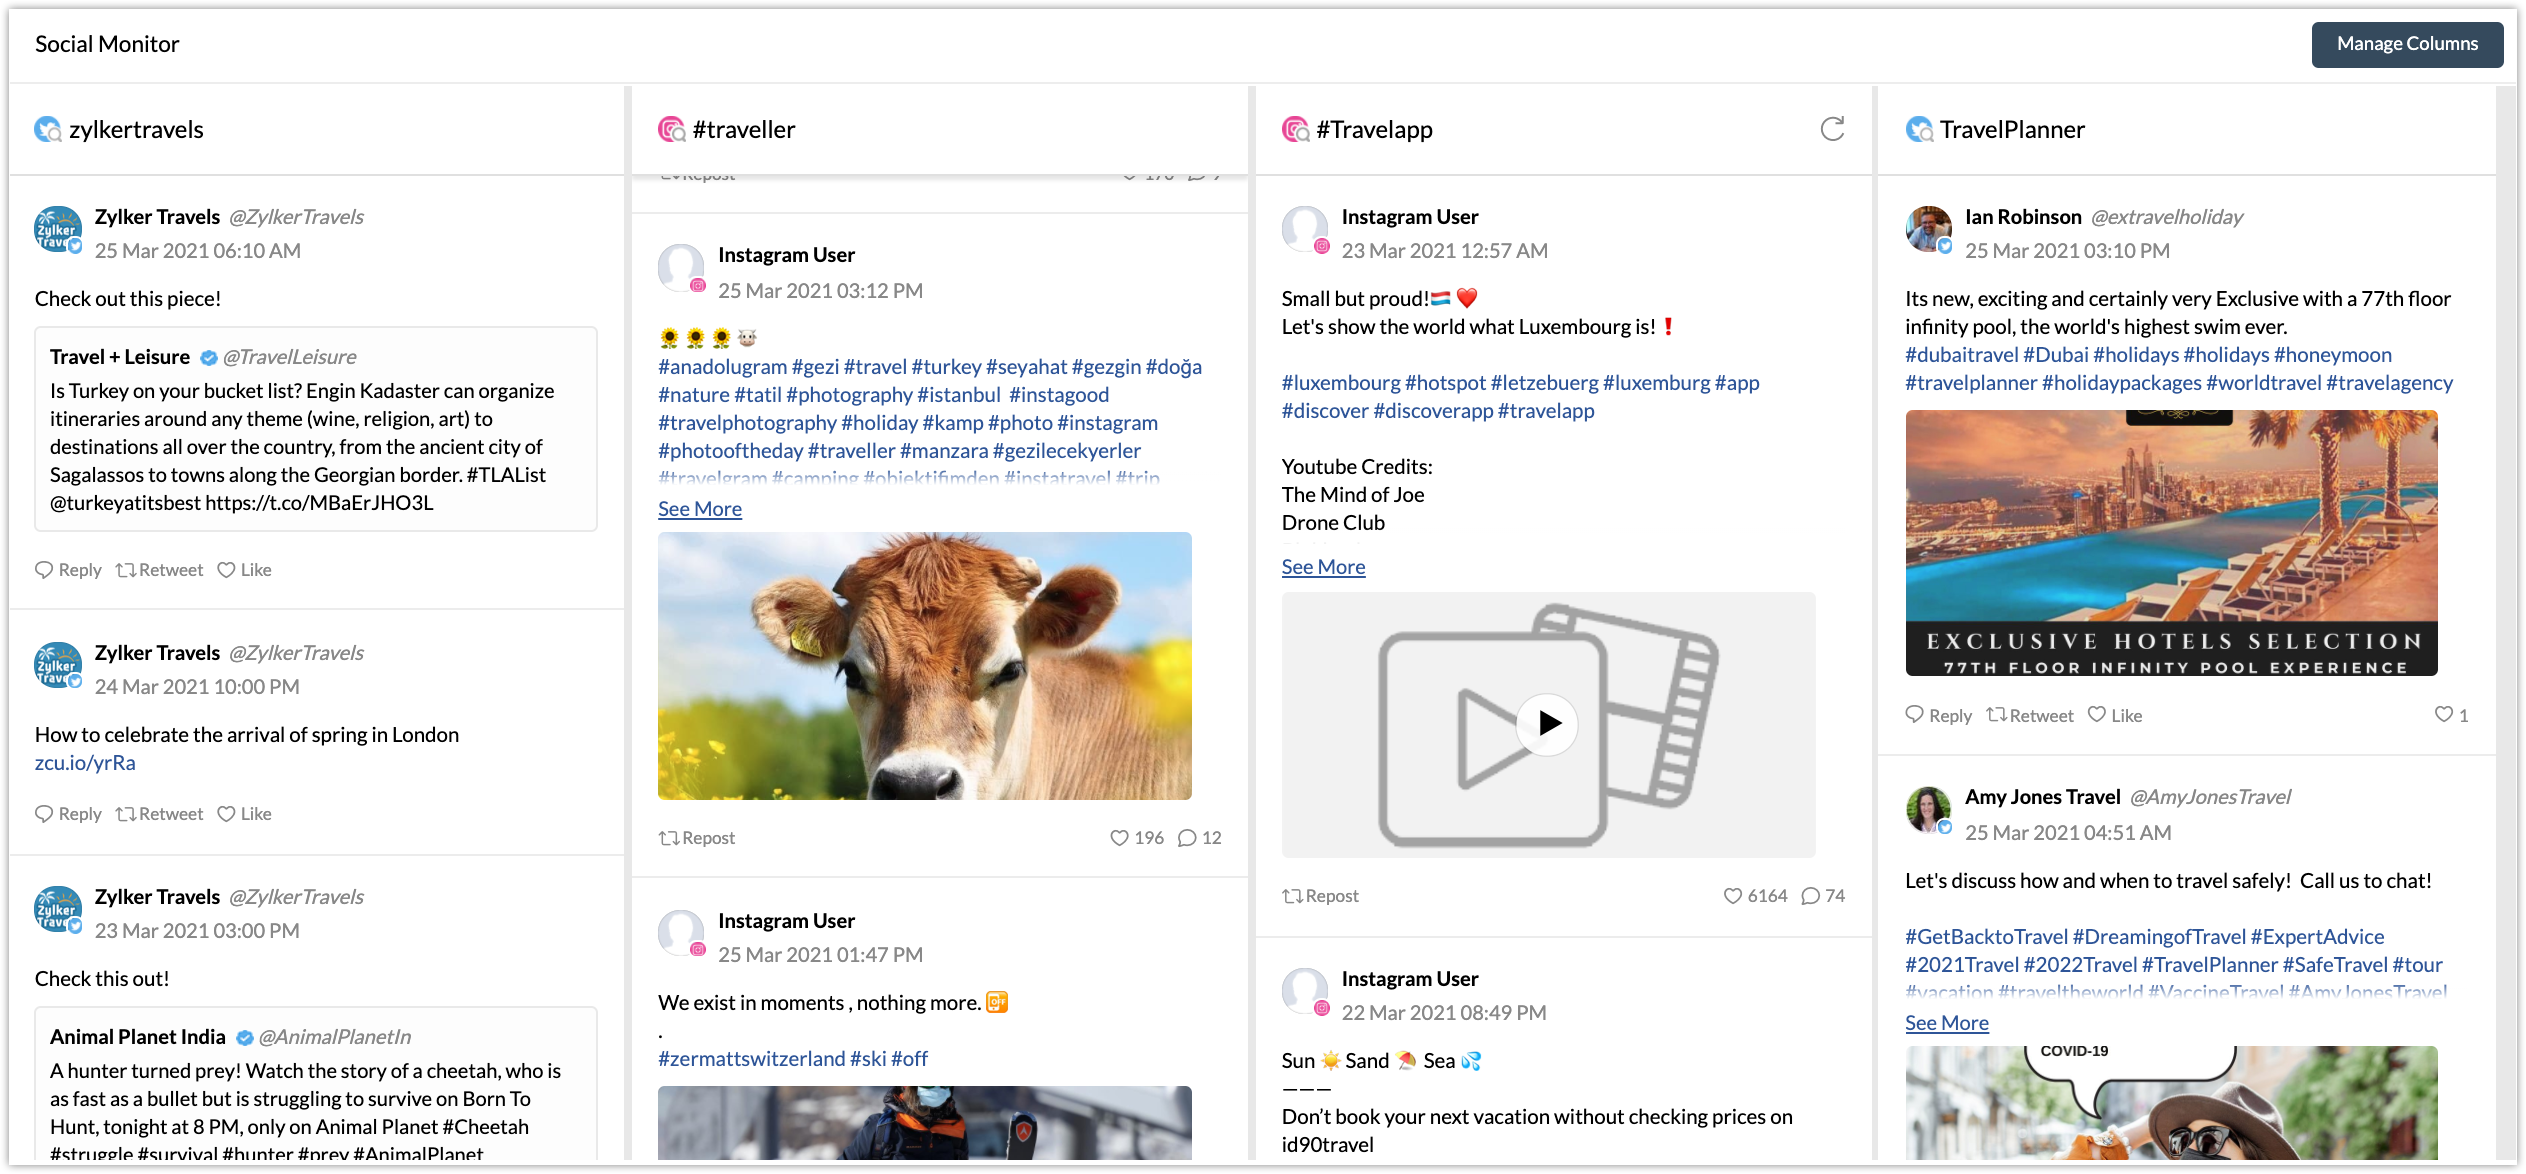Click hashtag #travelplanner in Ian Robinson tweet
The width and height of the screenshot is (2526, 1174).
1971,383
